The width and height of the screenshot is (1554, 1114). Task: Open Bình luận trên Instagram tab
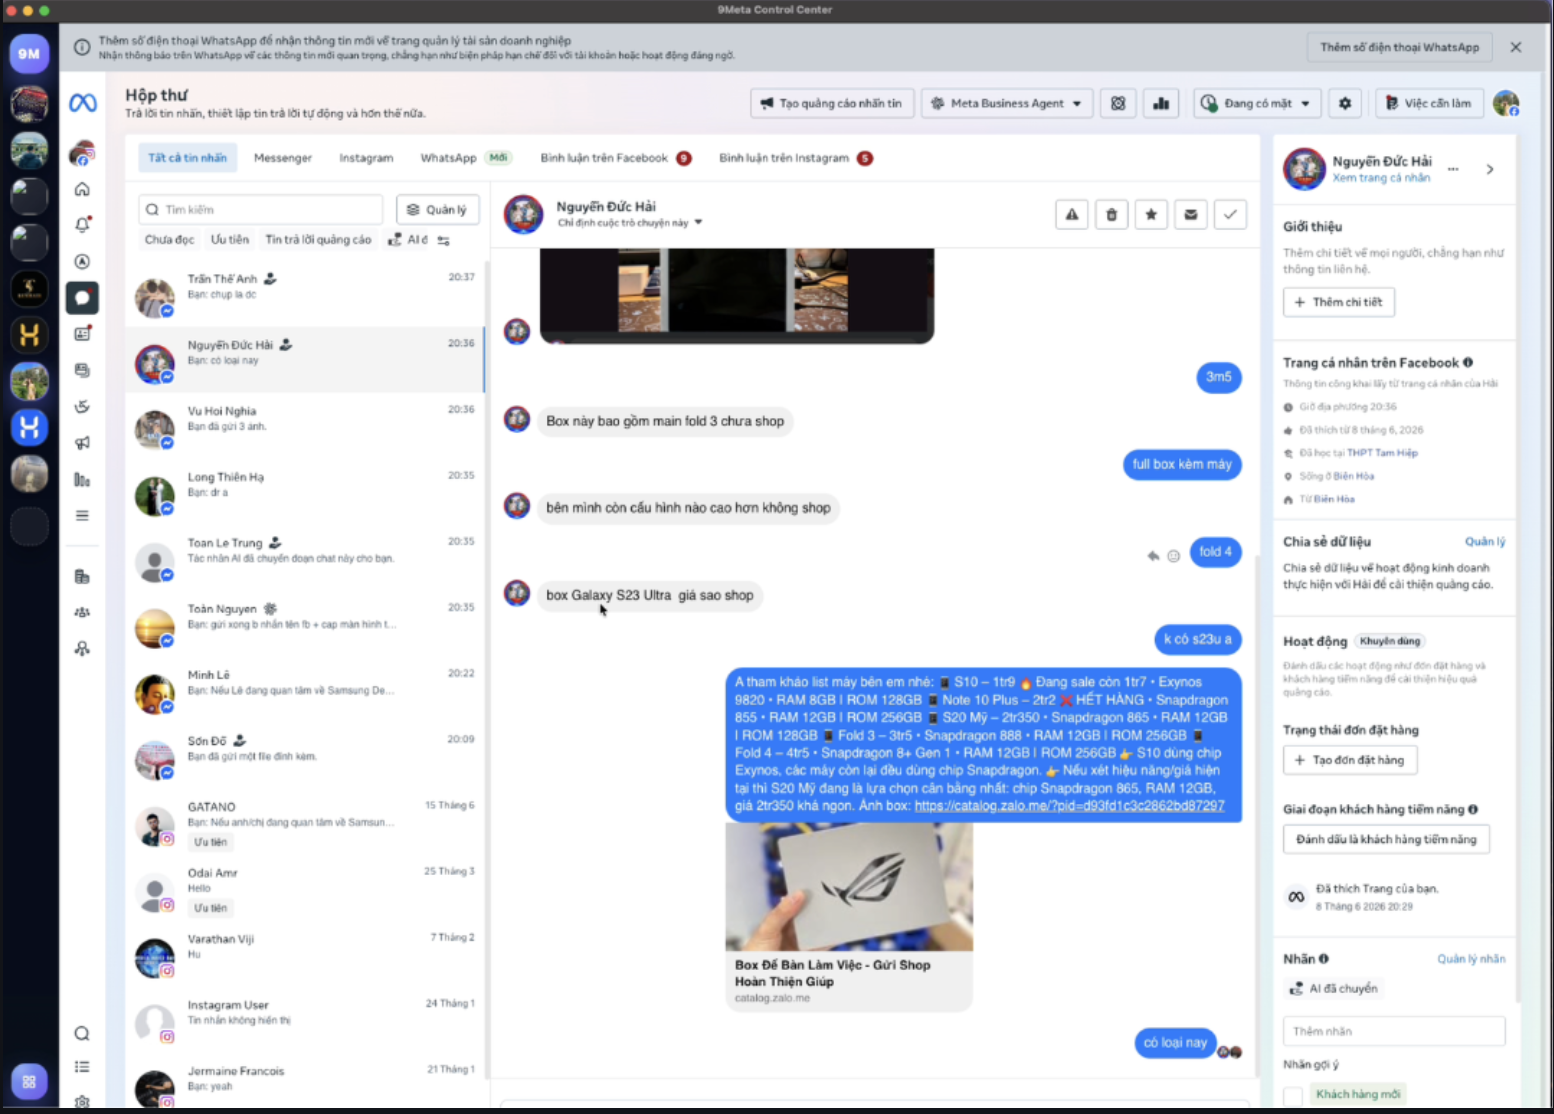pos(795,158)
